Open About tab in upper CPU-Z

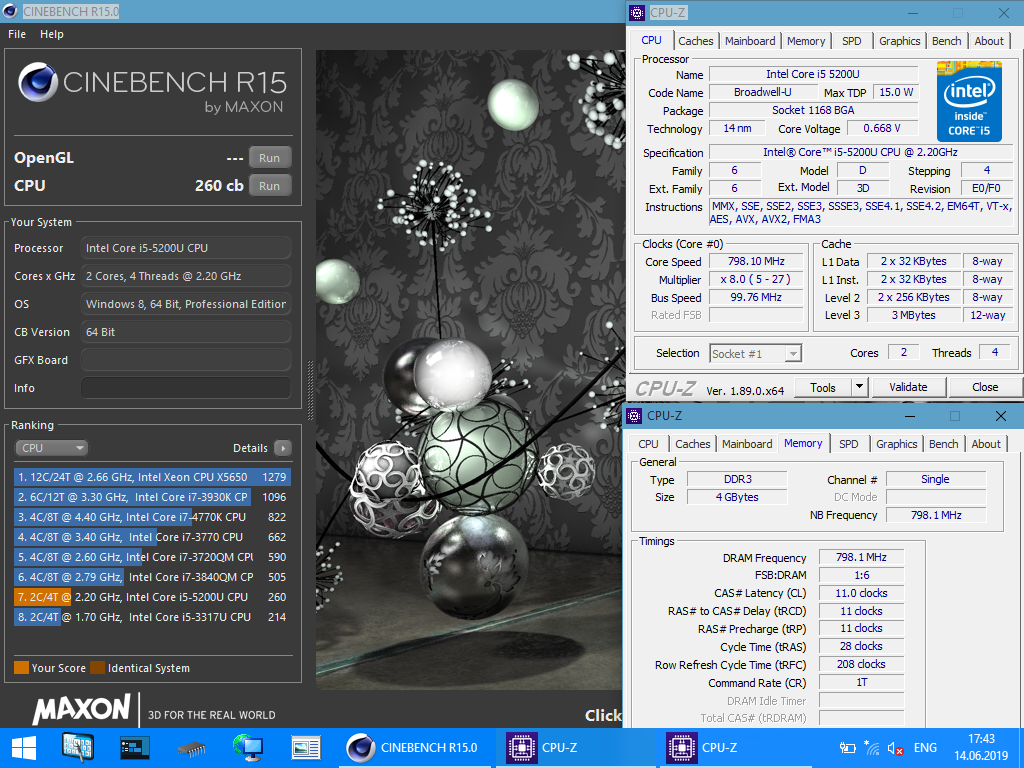point(989,40)
